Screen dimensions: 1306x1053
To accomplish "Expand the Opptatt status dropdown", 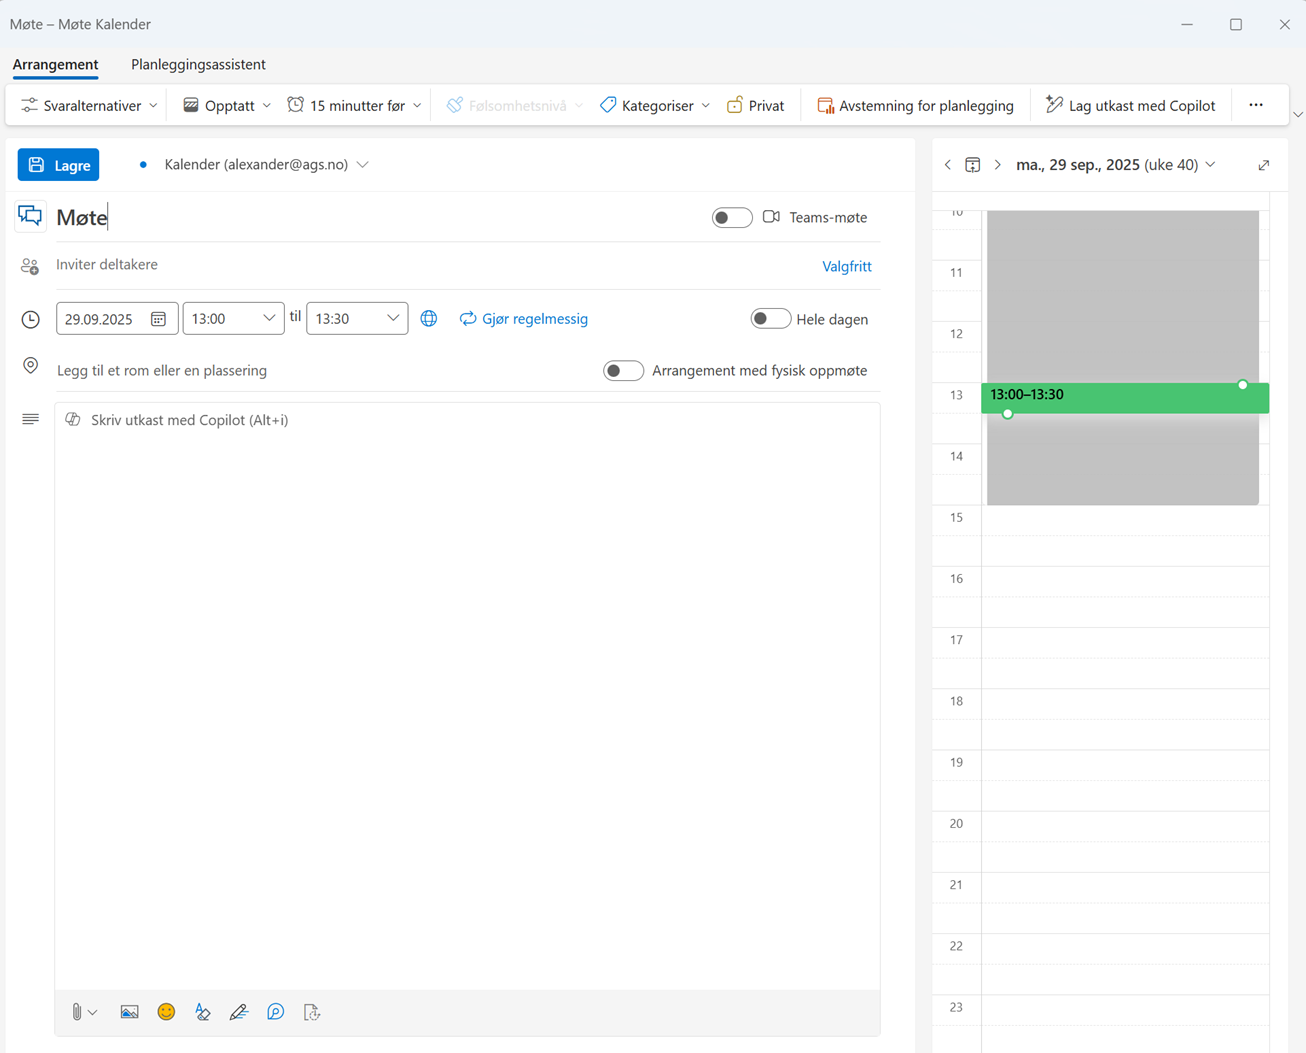I will 227,106.
